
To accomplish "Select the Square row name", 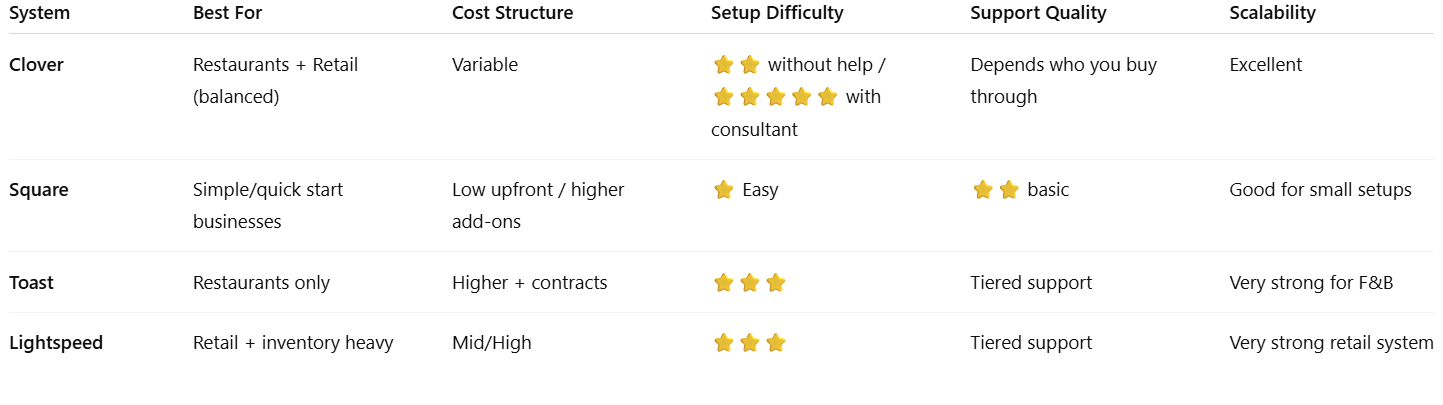I will 39,190.
